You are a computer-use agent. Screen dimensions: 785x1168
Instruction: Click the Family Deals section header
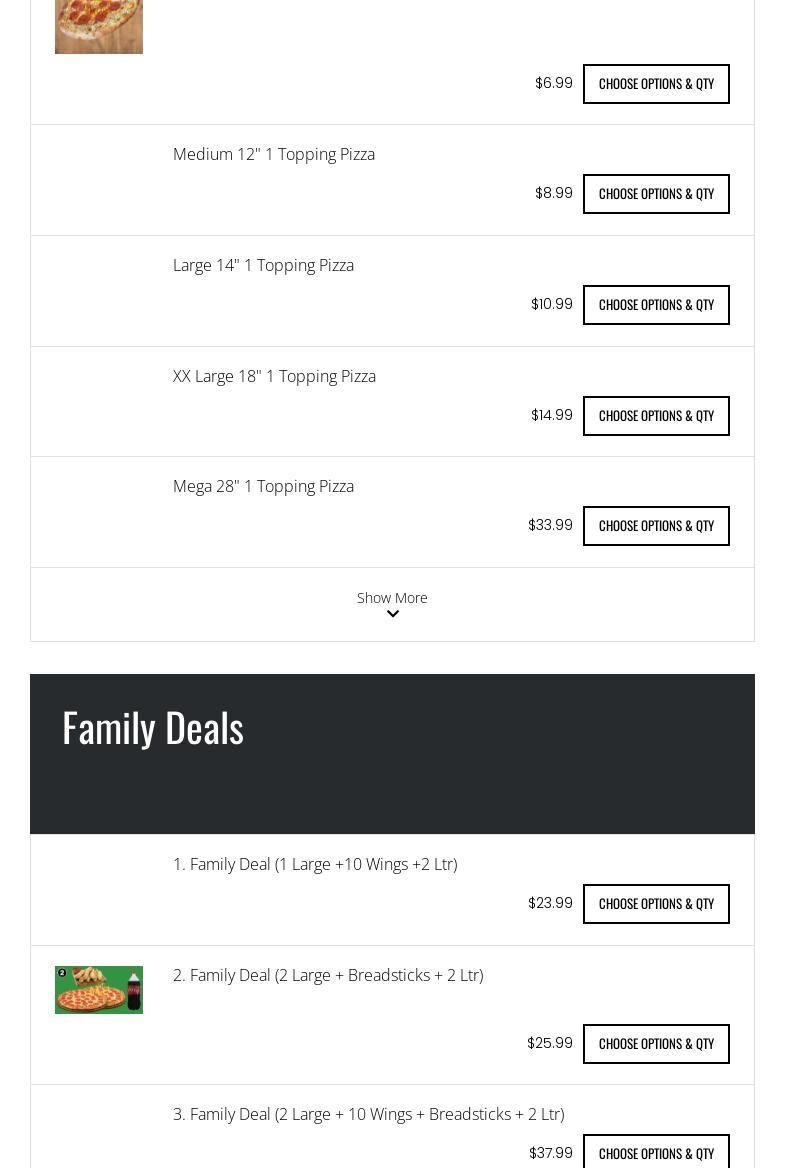click(153, 728)
